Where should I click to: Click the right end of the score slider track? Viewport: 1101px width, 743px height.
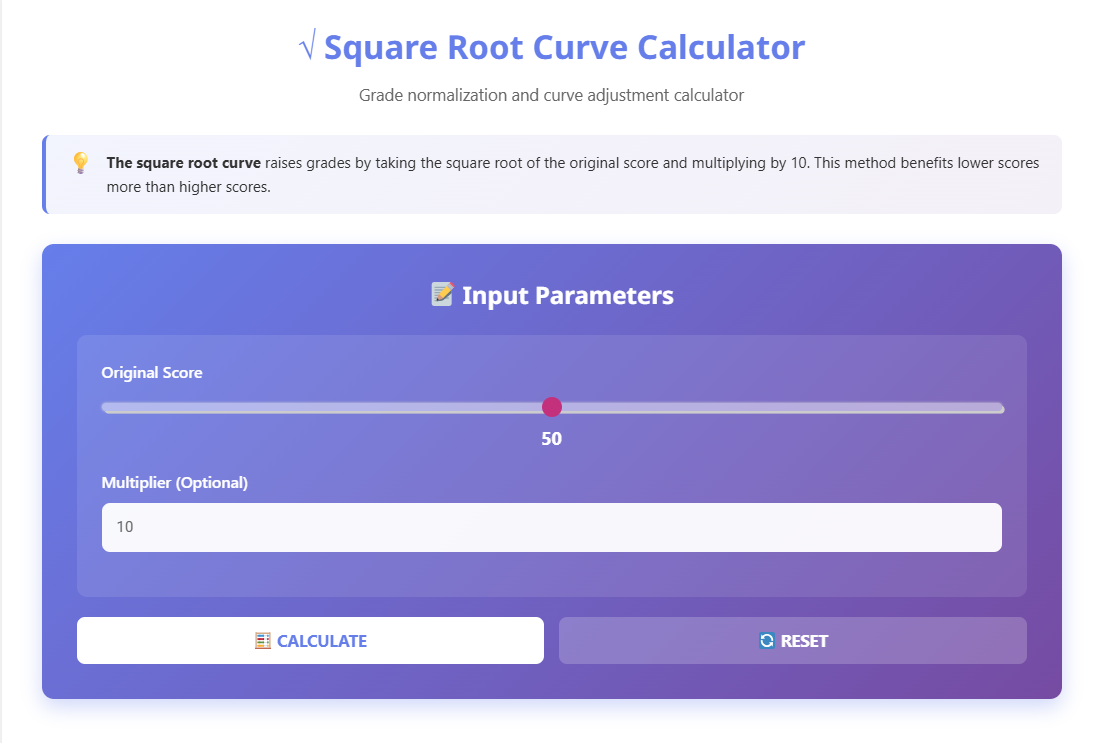[995, 407]
